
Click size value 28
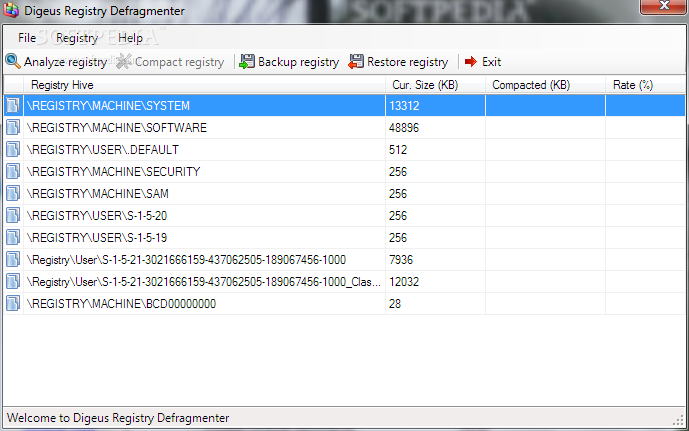pyautogui.click(x=395, y=304)
